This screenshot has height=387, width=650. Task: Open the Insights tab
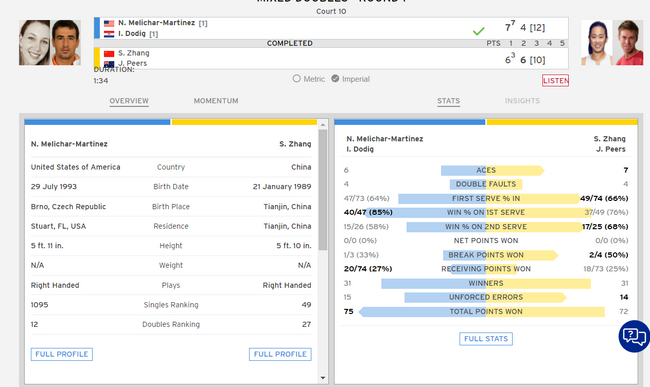click(522, 101)
